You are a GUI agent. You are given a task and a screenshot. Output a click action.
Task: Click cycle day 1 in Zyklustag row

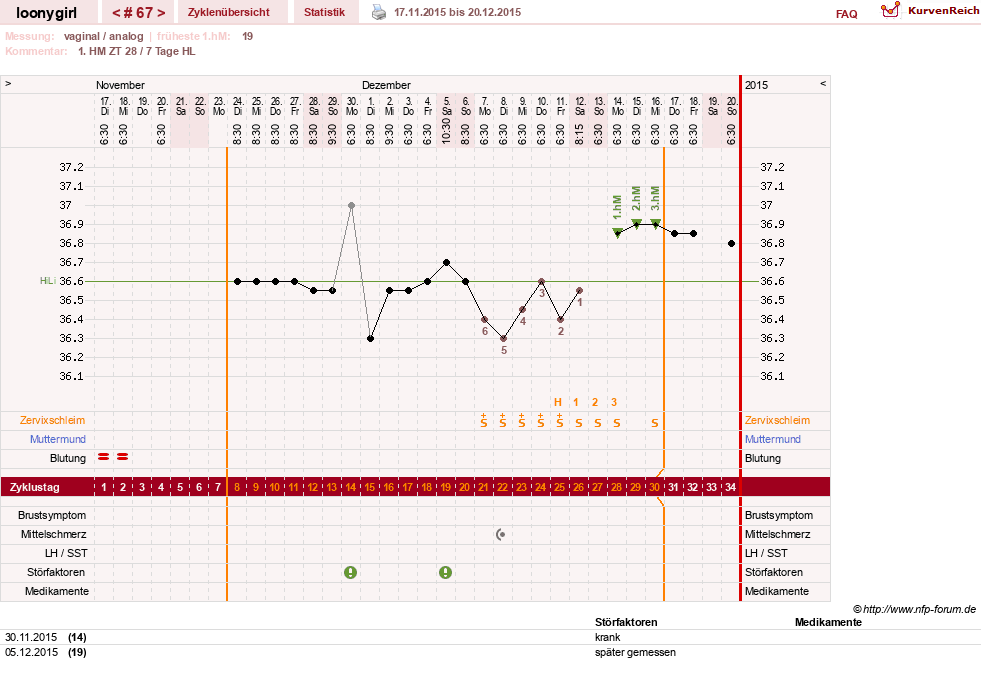click(x=104, y=487)
